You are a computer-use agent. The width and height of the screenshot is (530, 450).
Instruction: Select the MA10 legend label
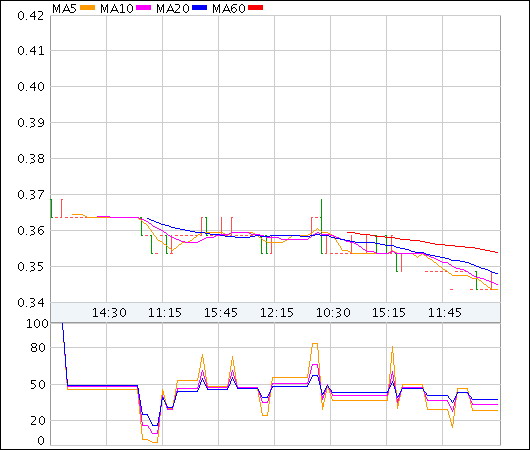[x=117, y=8]
